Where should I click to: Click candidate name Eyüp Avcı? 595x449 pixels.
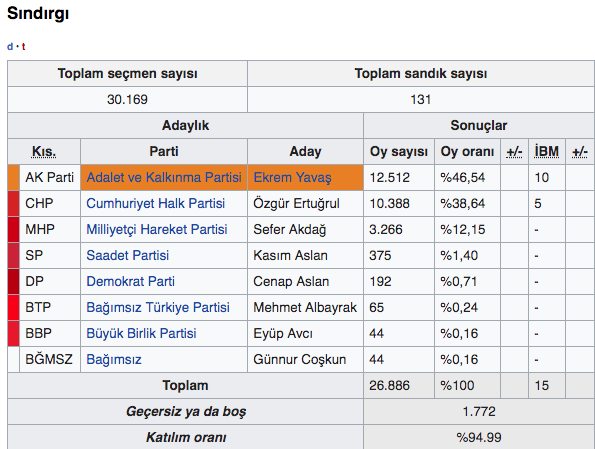(283, 333)
